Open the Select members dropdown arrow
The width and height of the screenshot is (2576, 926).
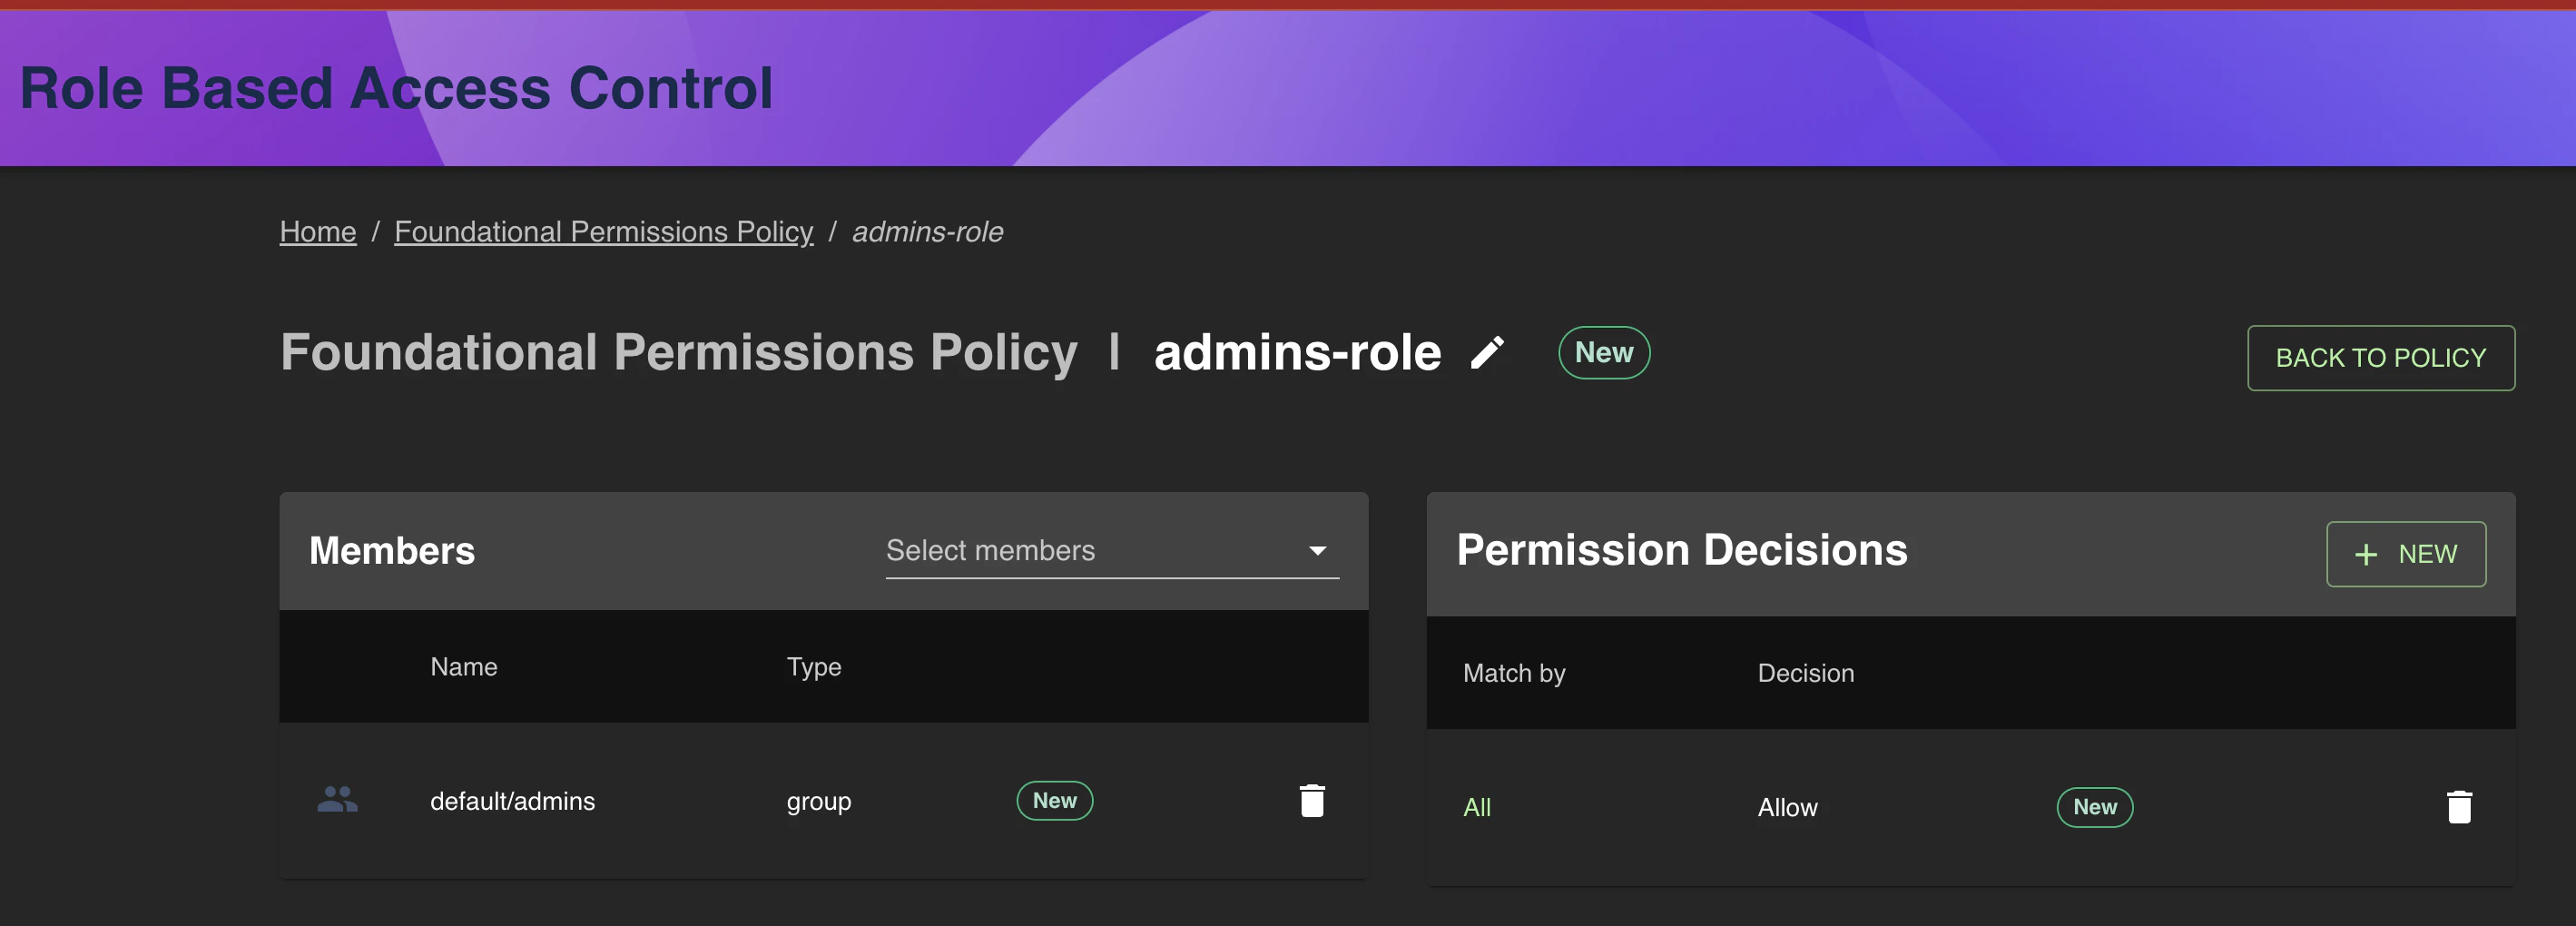[1317, 551]
